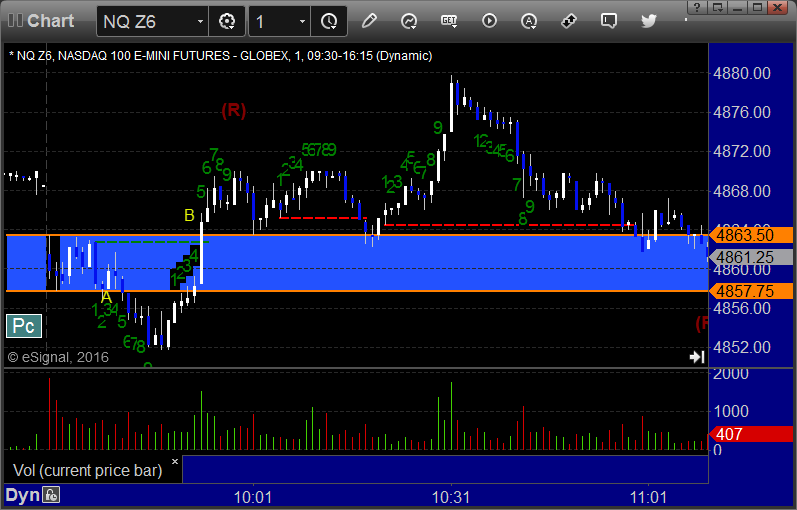The image size is (797, 510).
Task: Click the red (R) label on chart
Action: (233, 110)
